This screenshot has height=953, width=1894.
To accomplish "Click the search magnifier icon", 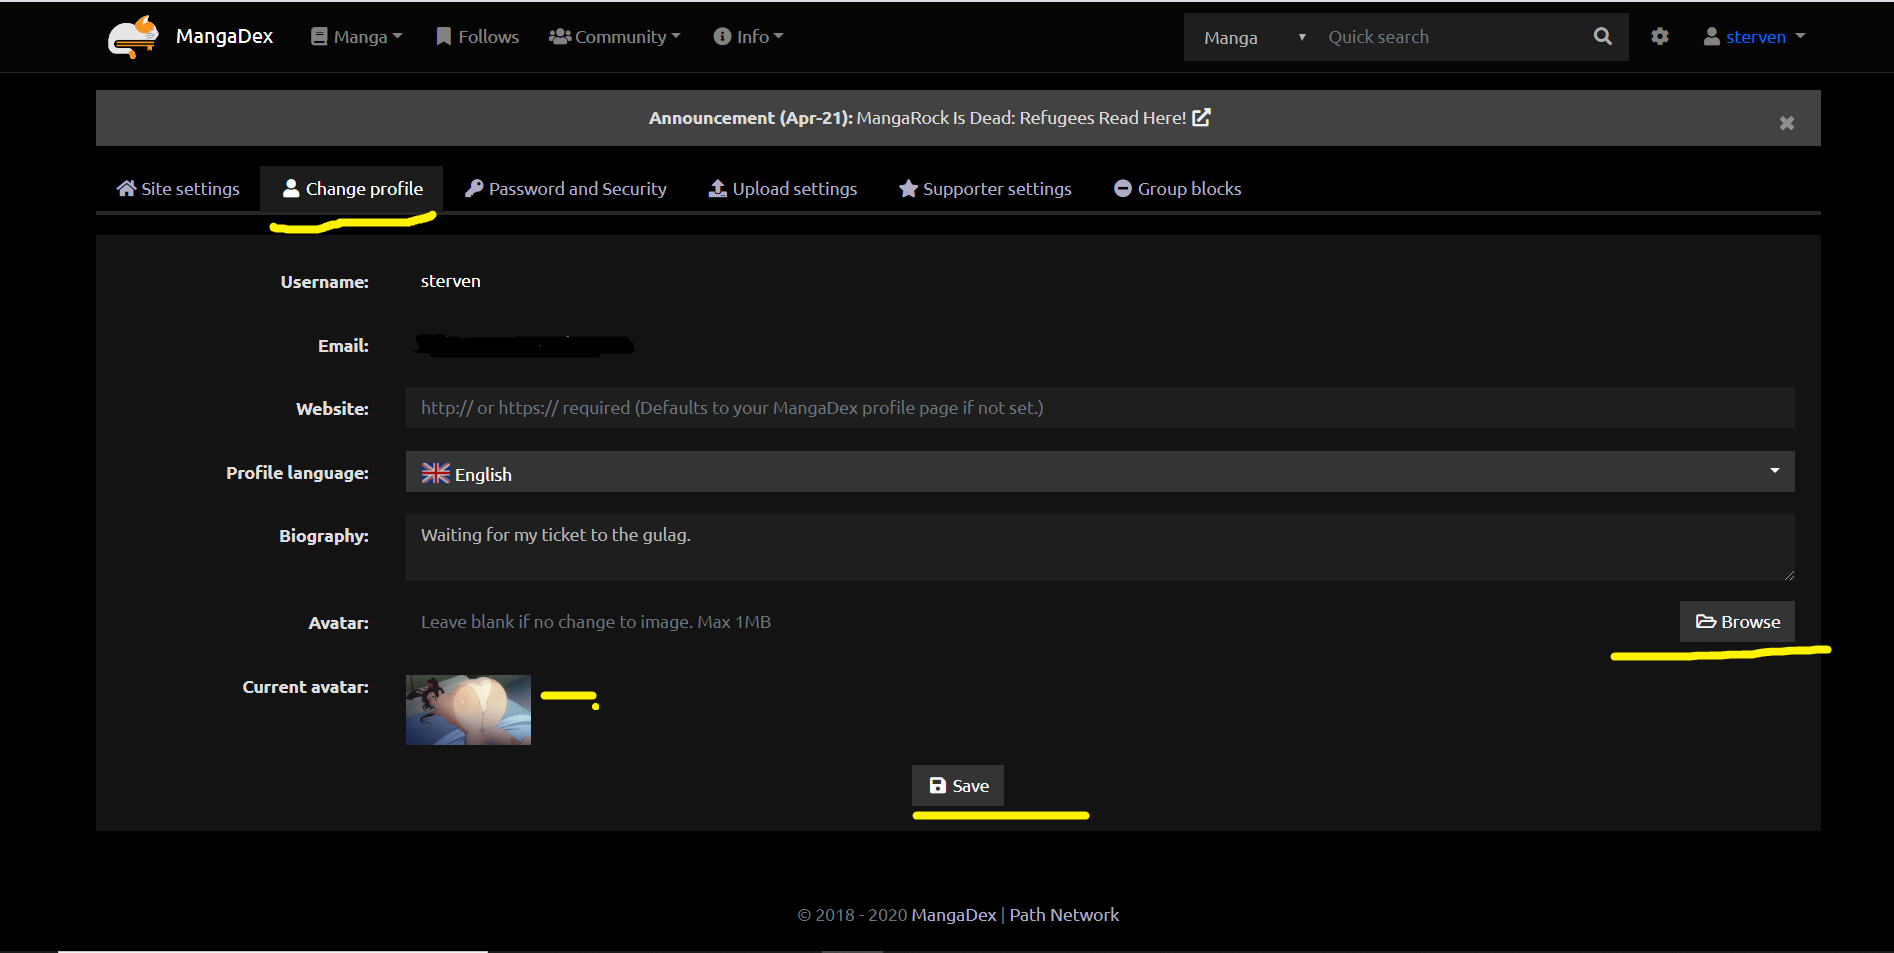I will (1602, 37).
